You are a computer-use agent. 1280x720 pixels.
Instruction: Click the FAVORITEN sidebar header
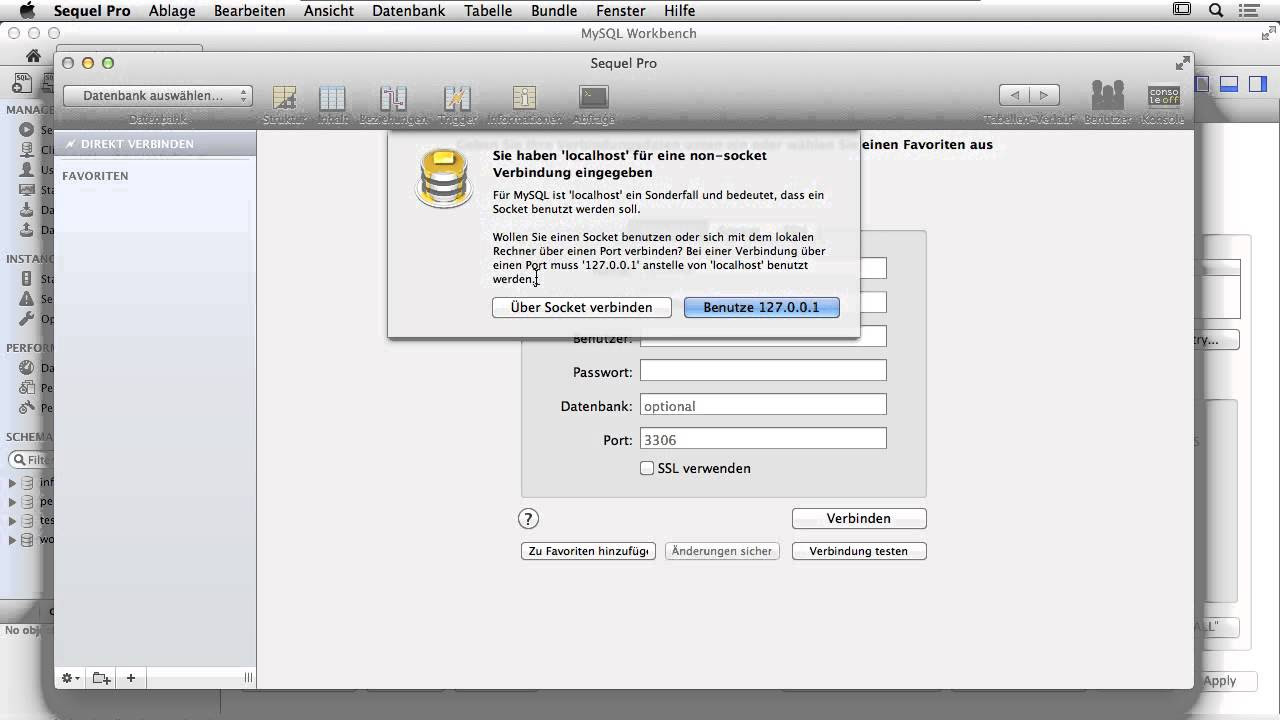pos(95,176)
